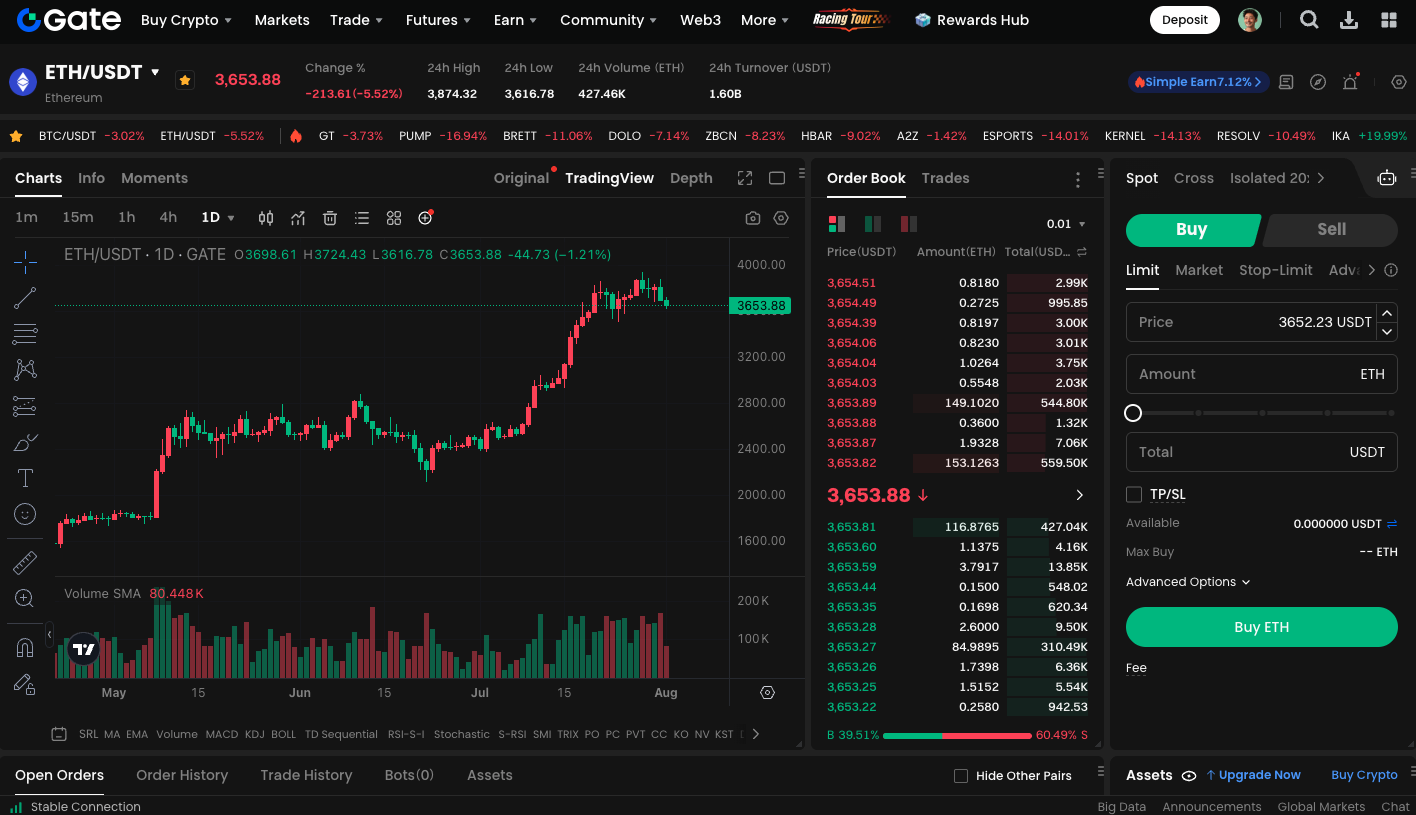Image resolution: width=1416 pixels, height=815 pixels.
Task: Show only bids green order book view
Action: pos(873,224)
